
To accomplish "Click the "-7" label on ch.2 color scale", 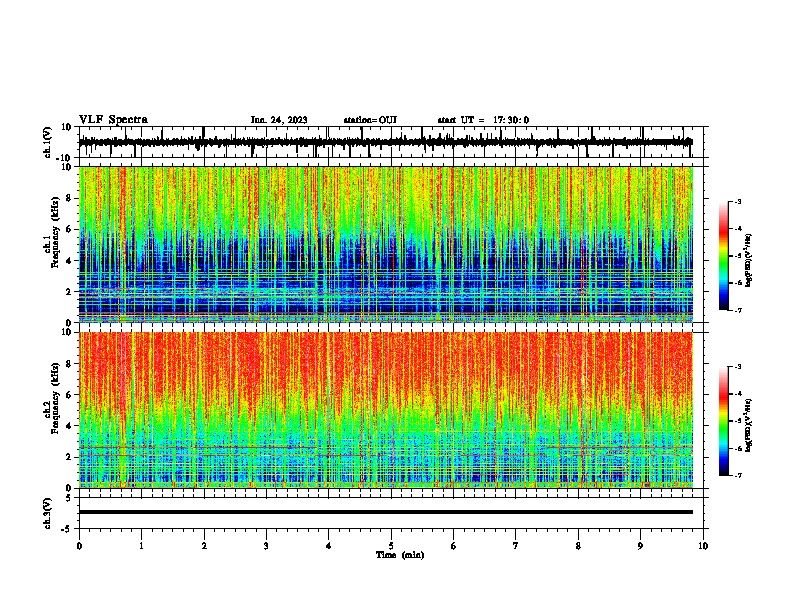I will (x=737, y=476).
